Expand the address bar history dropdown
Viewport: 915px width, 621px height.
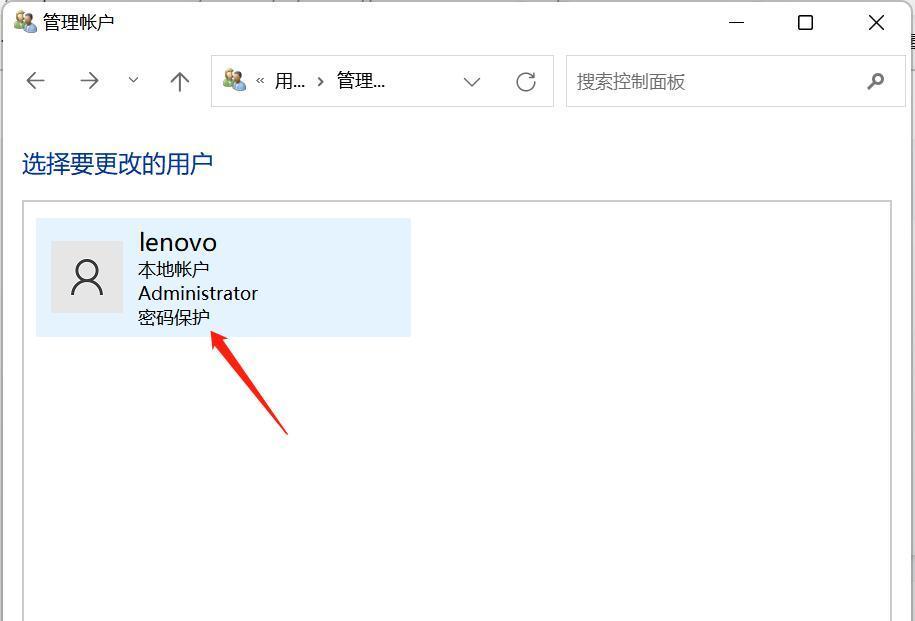point(472,82)
